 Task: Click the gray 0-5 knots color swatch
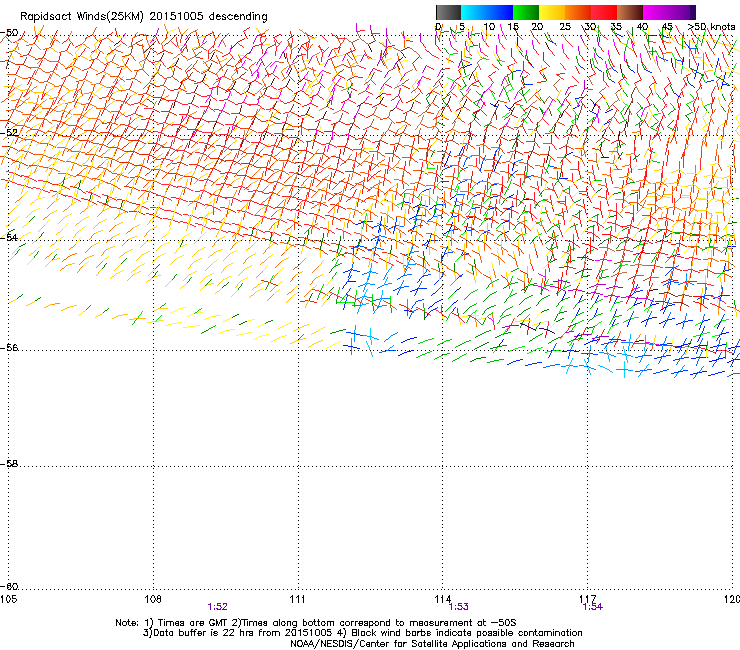pos(448,12)
